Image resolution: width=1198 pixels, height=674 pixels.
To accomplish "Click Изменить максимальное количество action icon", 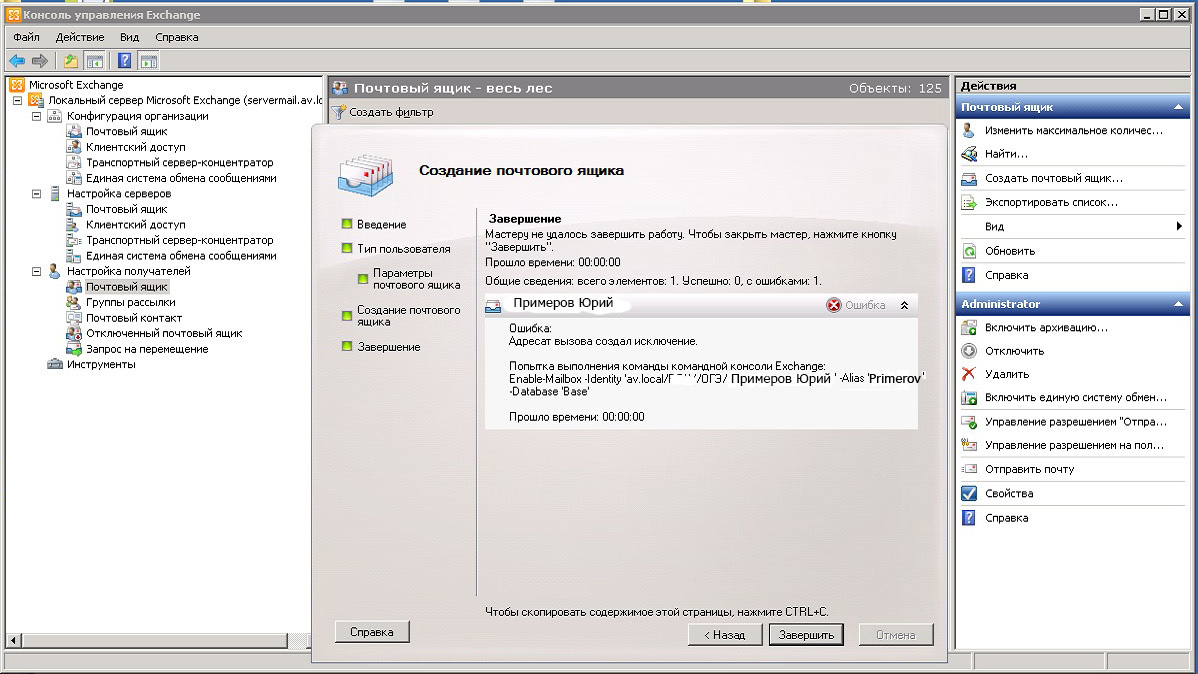I will pos(969,131).
